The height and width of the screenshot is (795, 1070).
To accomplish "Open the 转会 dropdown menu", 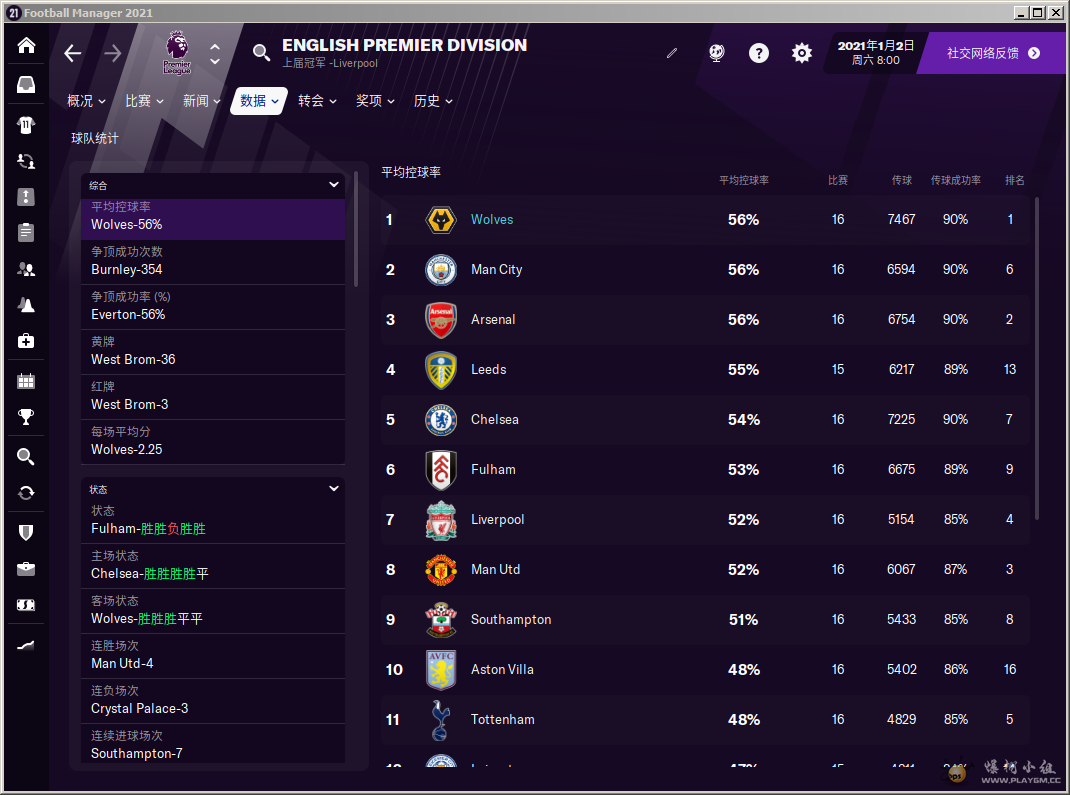I will tap(317, 101).
